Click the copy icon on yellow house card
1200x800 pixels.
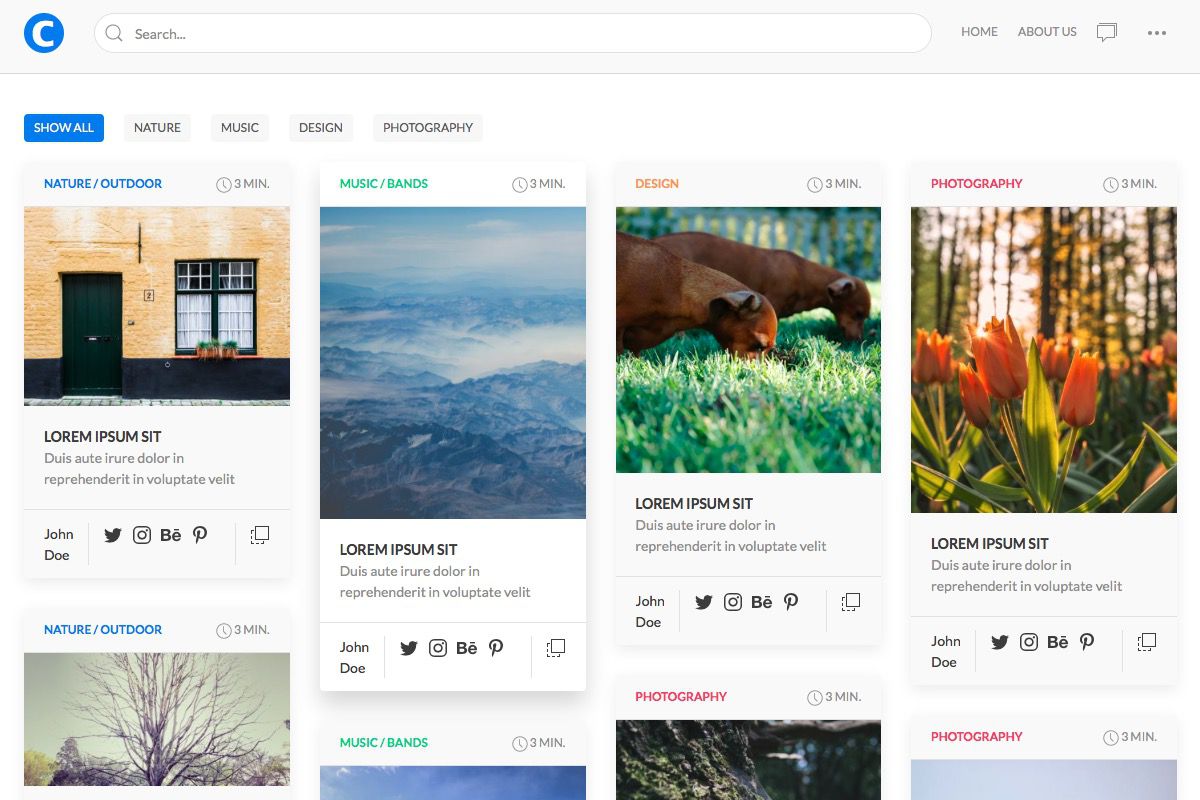point(260,535)
